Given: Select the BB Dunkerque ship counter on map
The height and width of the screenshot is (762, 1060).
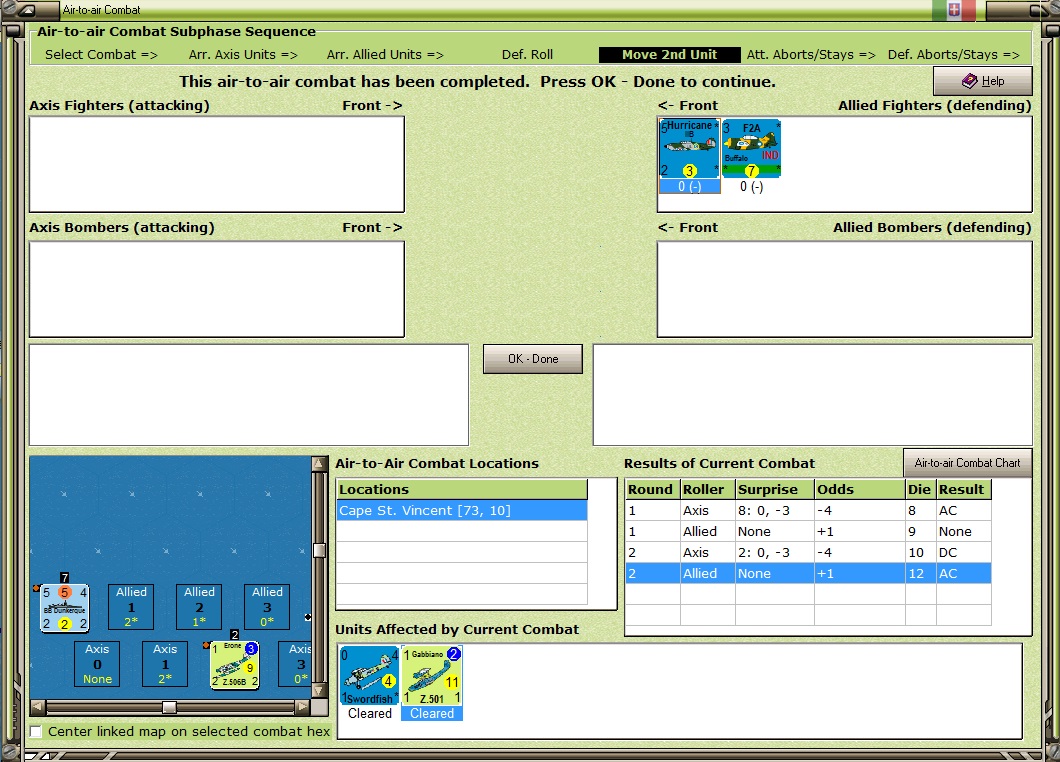Looking at the screenshot, I should pyautogui.click(x=65, y=608).
